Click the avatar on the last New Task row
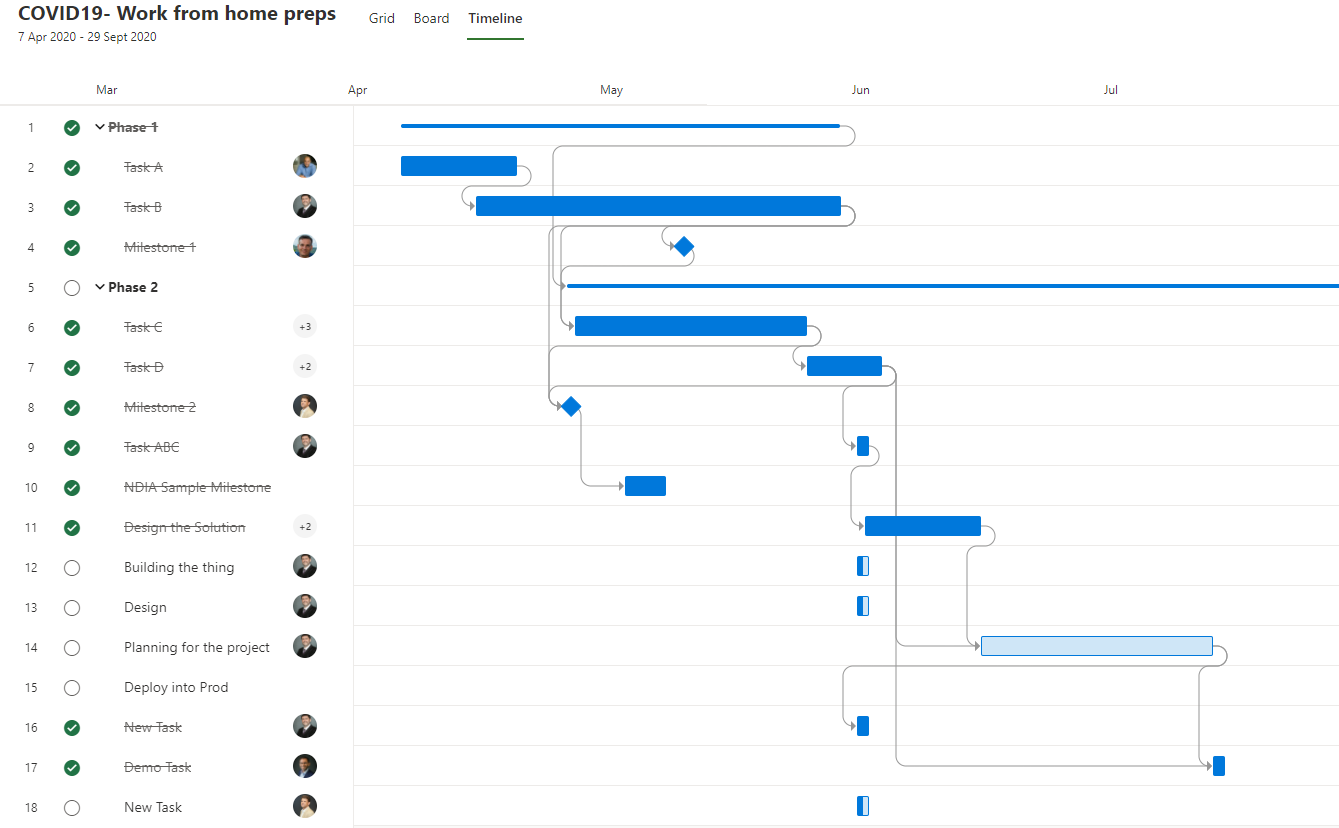 pos(305,807)
